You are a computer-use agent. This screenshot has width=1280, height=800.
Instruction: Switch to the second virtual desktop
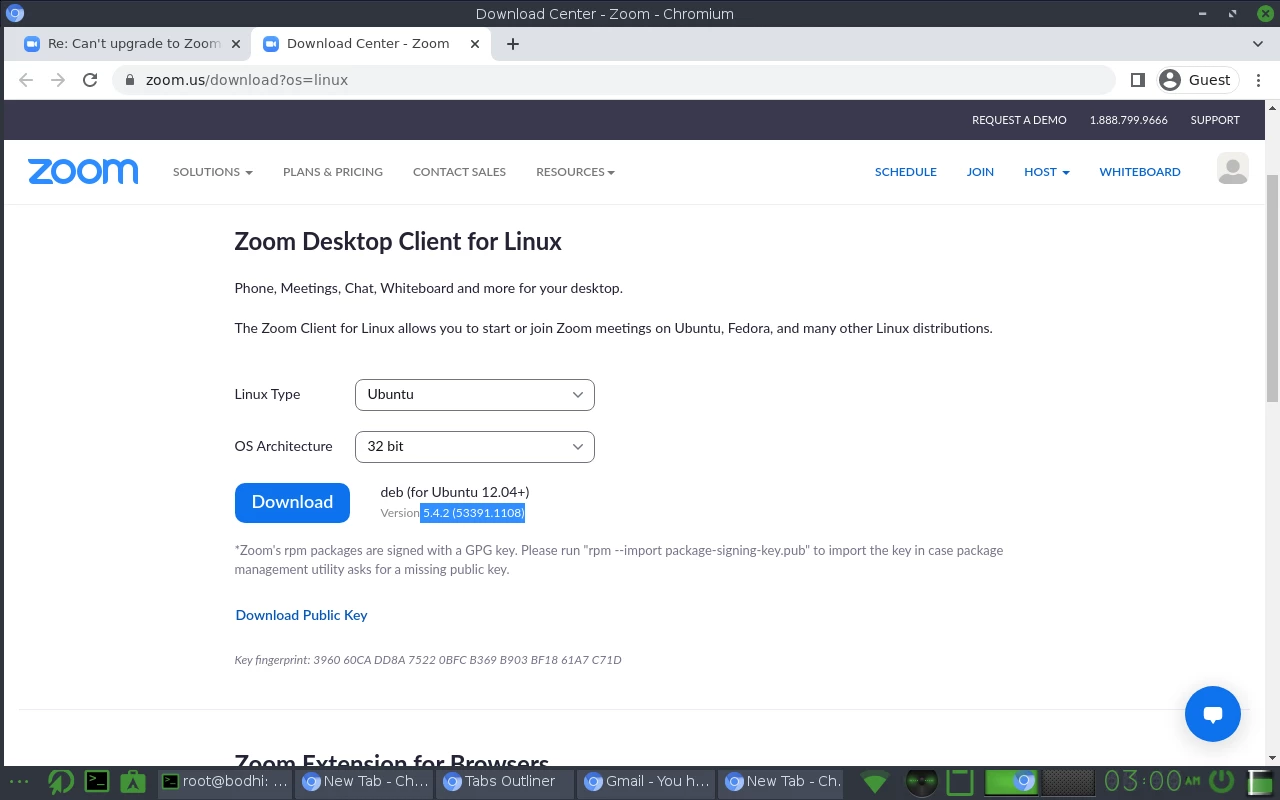coord(1068,782)
